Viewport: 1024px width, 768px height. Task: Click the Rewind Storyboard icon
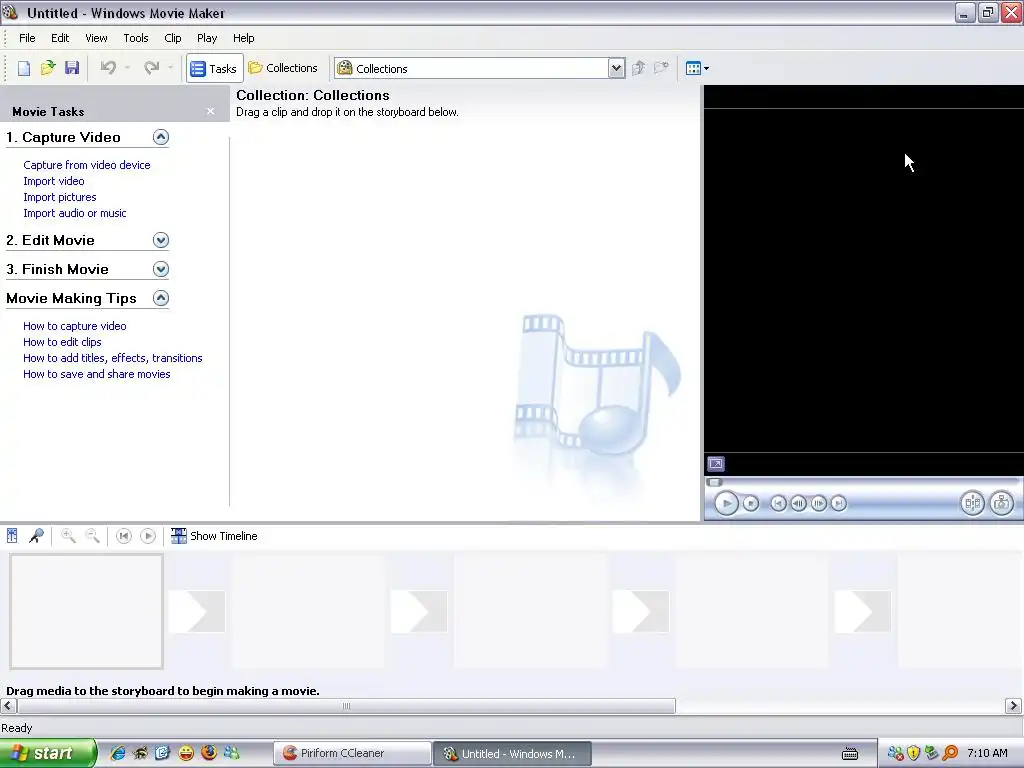click(x=123, y=536)
